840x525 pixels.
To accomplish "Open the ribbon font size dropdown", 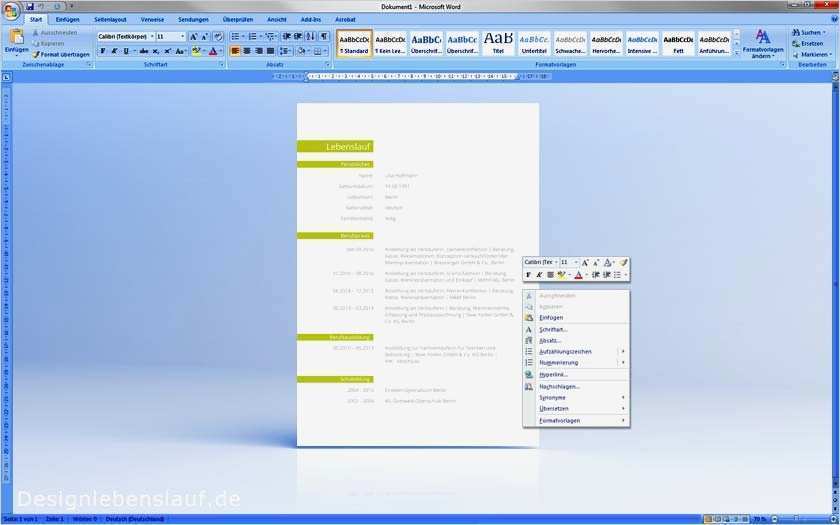I will (x=183, y=36).
